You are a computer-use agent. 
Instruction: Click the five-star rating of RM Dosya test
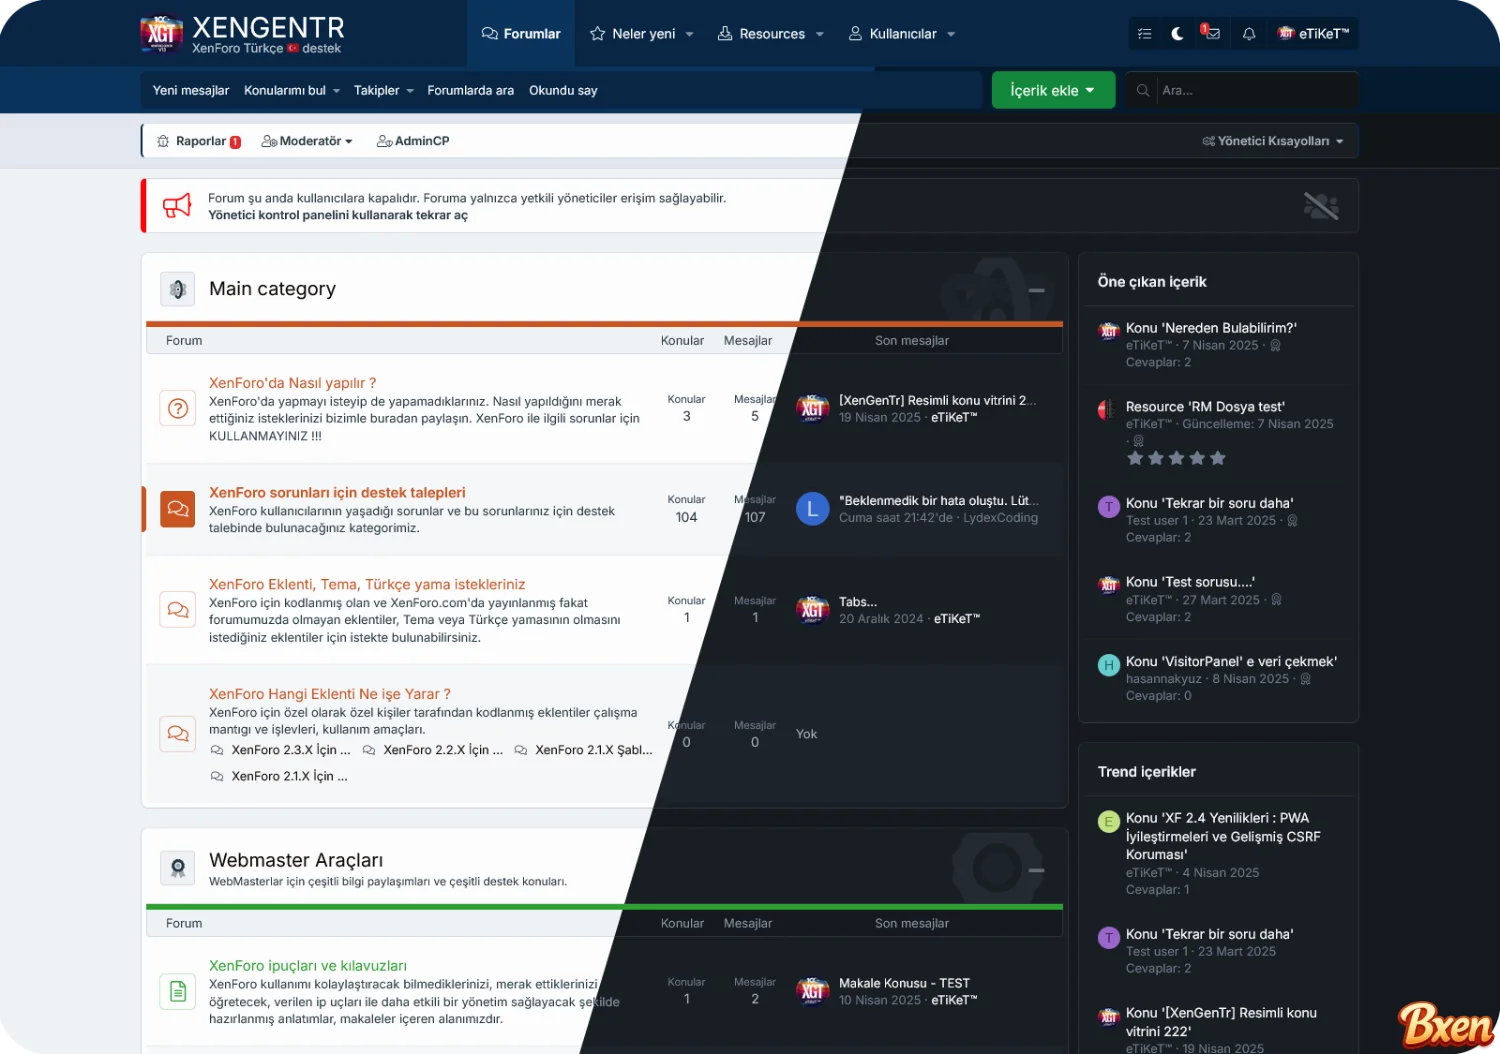pyautogui.click(x=1176, y=458)
